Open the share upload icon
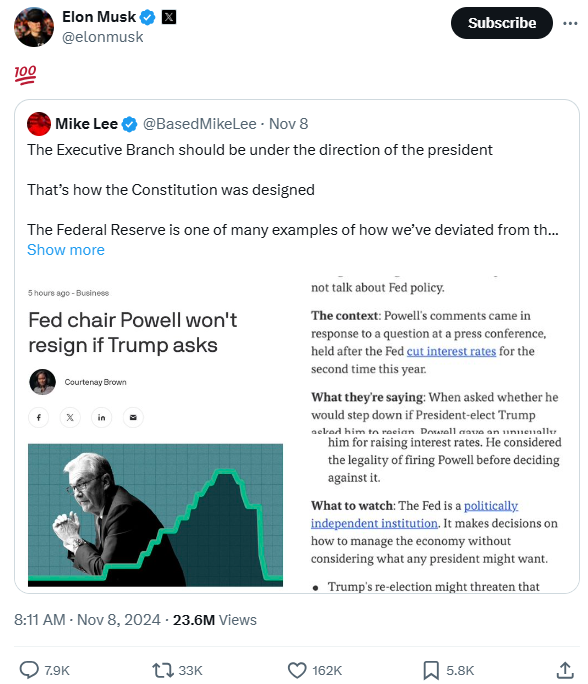Viewport: 588px width, 684px height. pos(565,670)
